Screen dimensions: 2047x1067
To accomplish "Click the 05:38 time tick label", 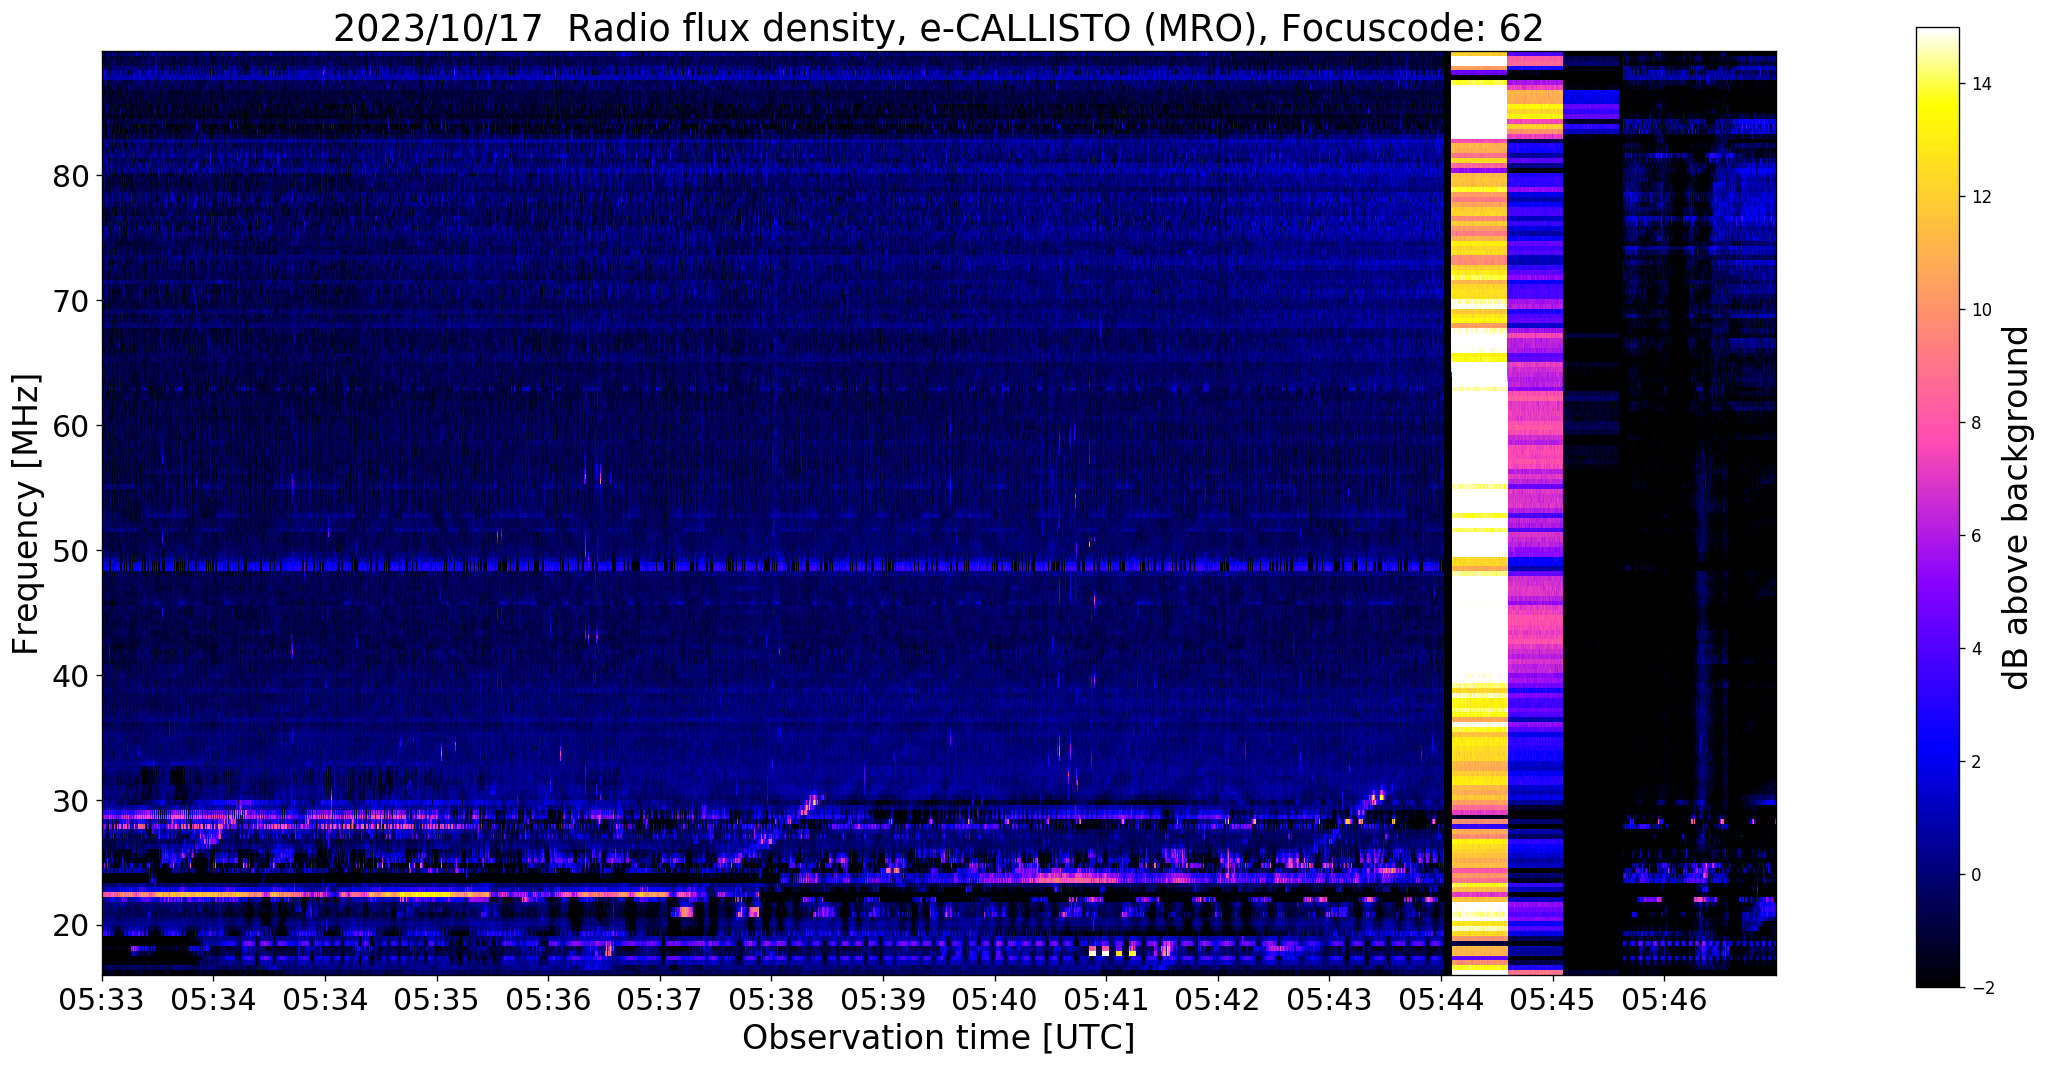I will 771,998.
